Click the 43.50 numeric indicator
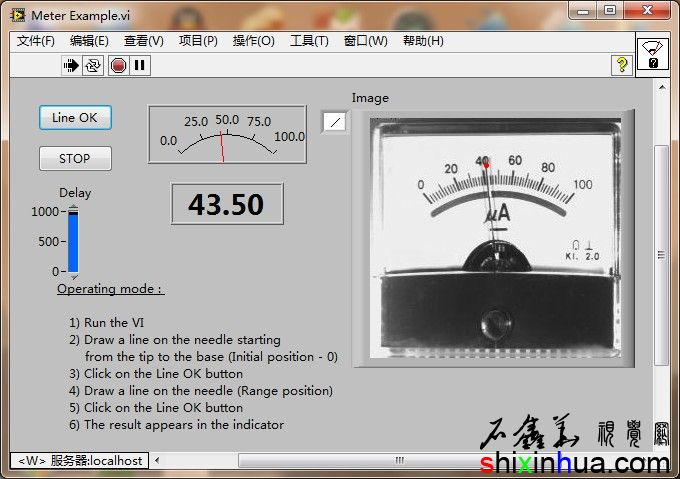 (x=226, y=204)
